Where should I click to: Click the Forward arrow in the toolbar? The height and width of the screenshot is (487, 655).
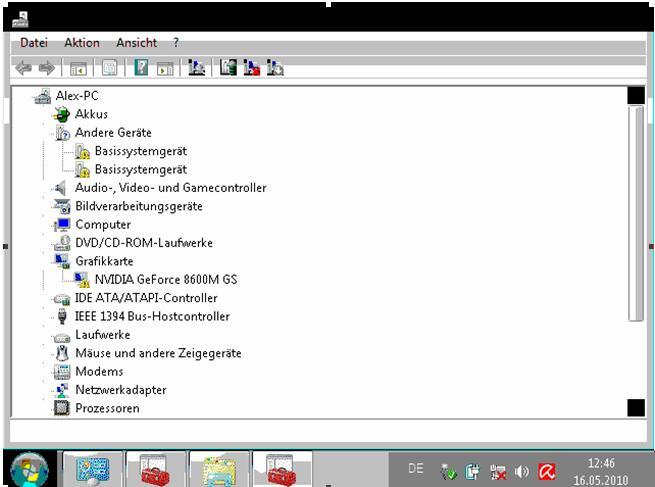click(46, 68)
